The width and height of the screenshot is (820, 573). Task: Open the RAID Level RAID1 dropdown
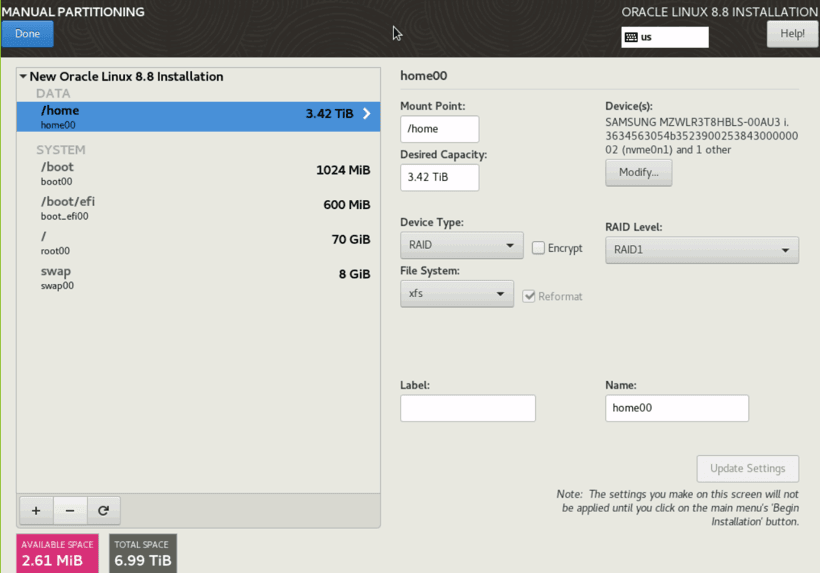coord(702,250)
